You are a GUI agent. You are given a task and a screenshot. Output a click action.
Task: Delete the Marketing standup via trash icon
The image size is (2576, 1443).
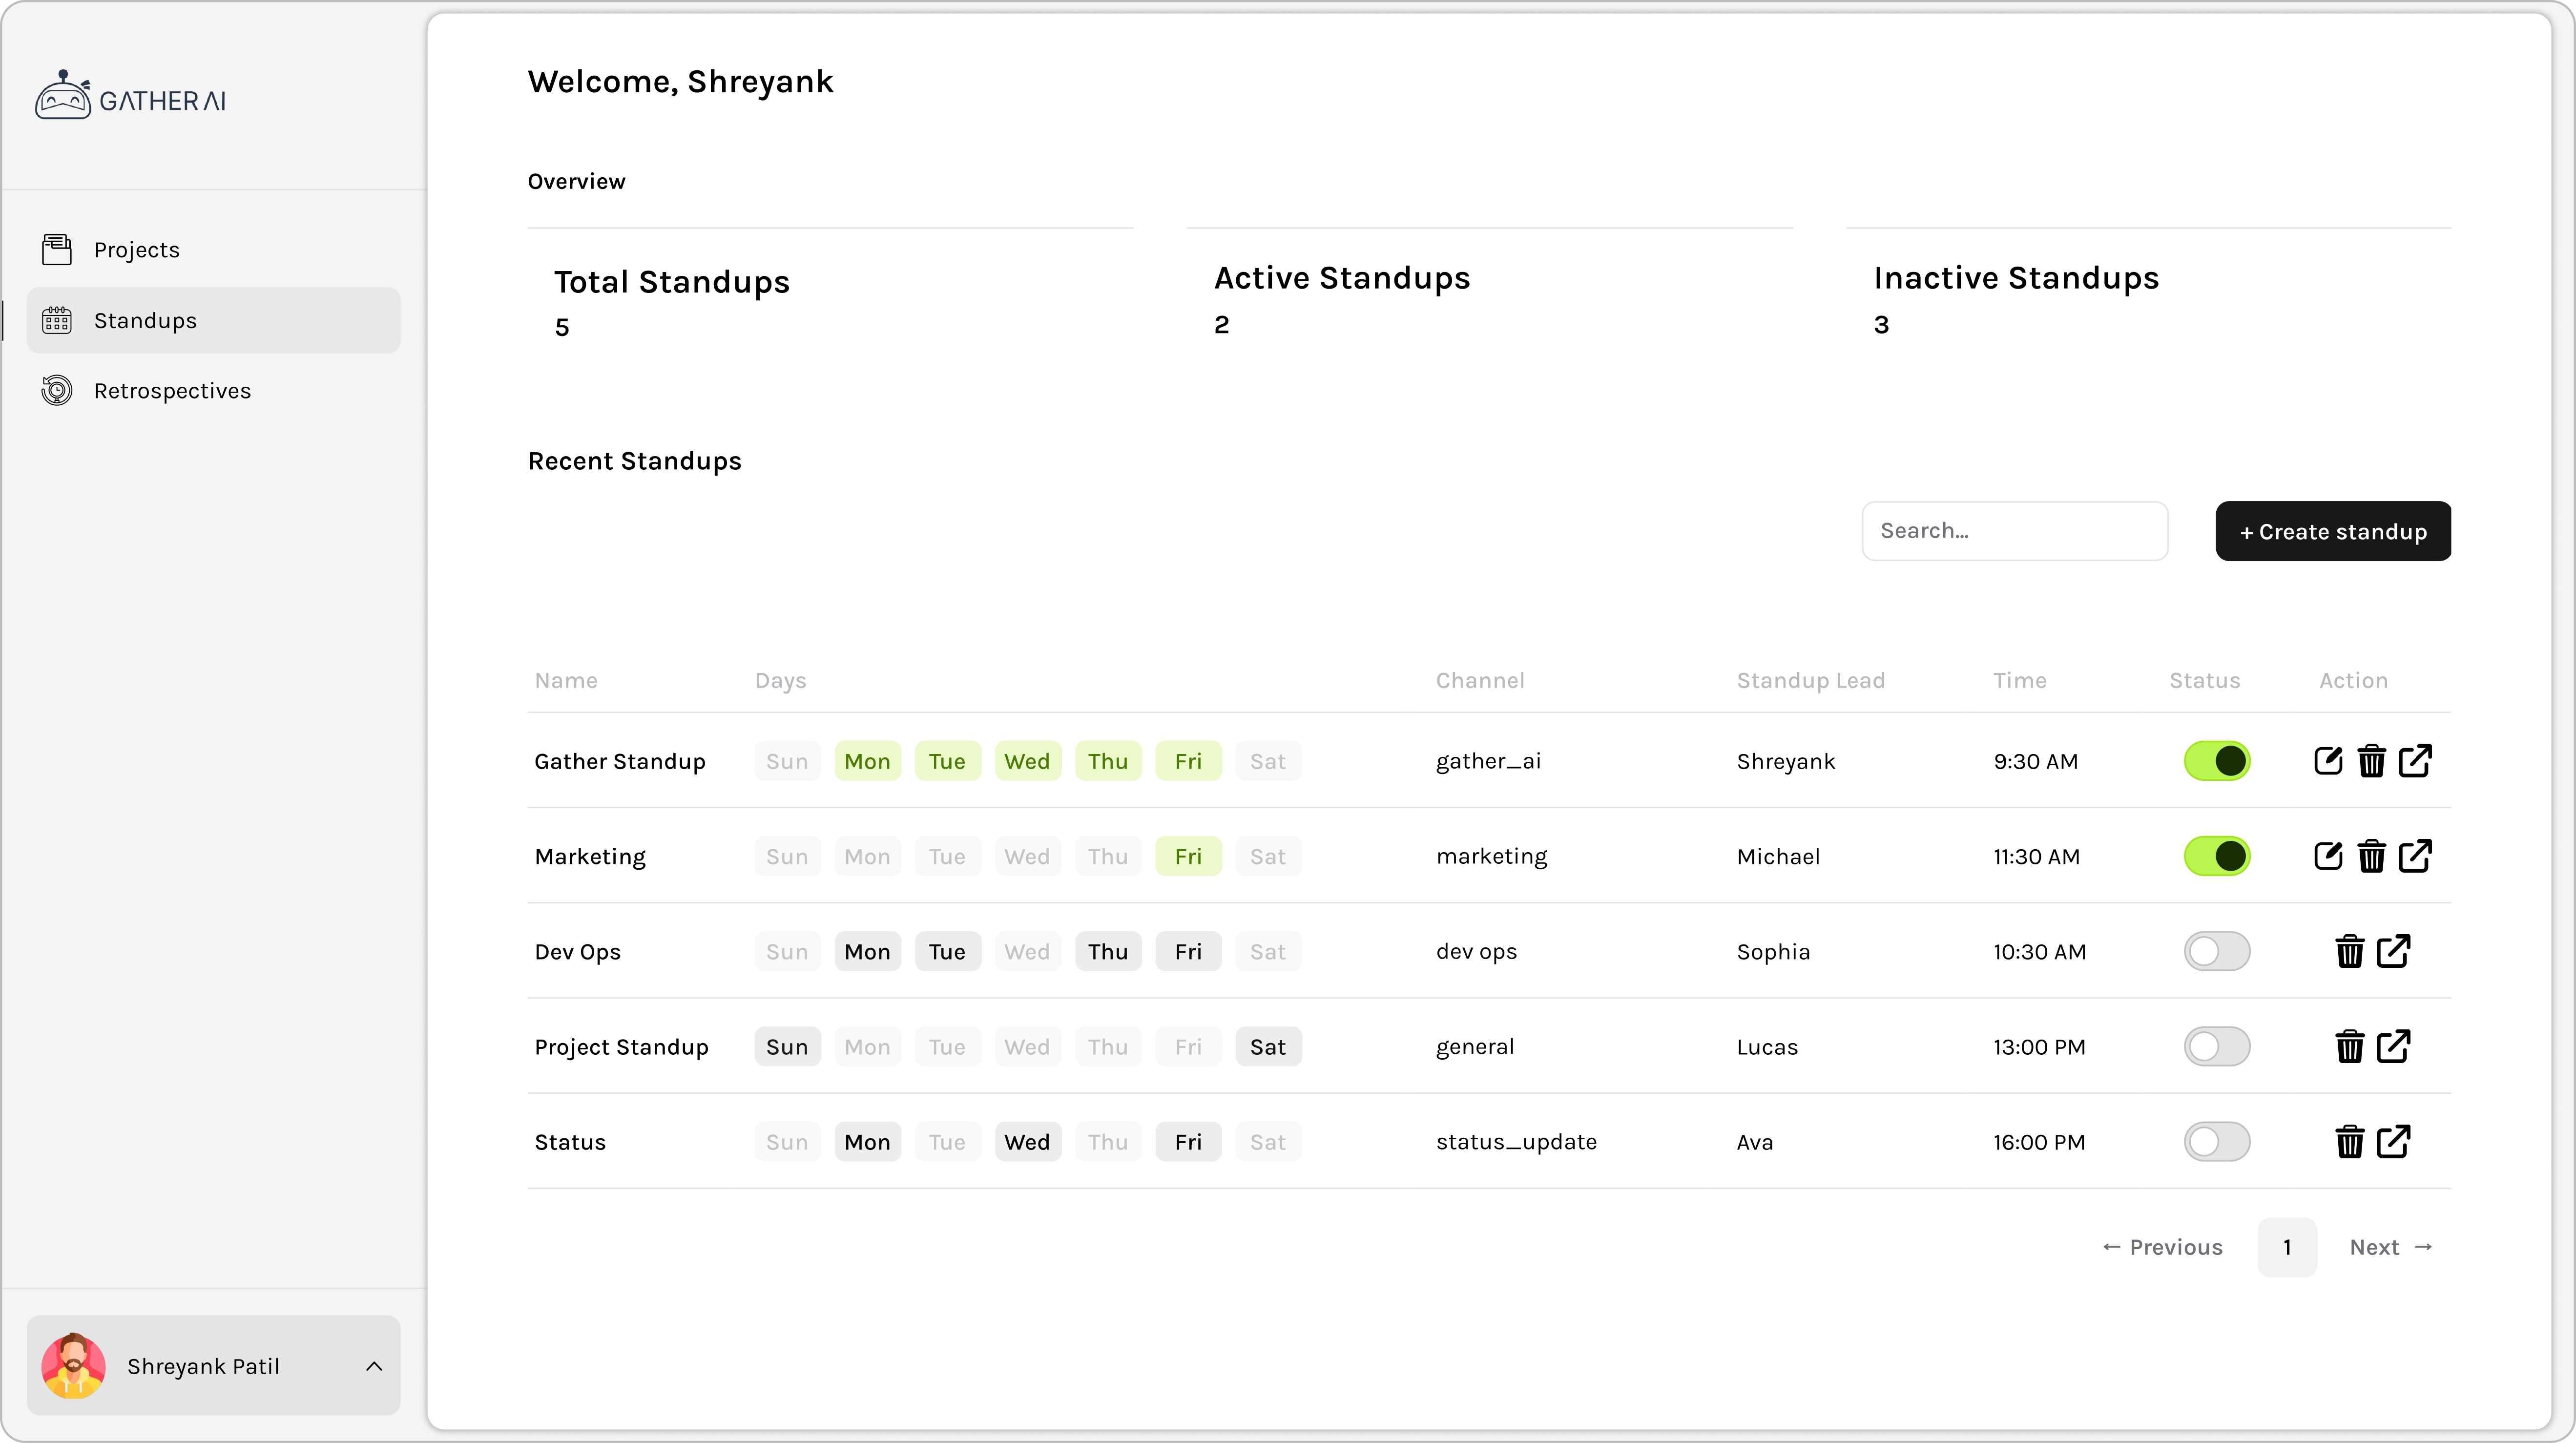pyautogui.click(x=2371, y=857)
